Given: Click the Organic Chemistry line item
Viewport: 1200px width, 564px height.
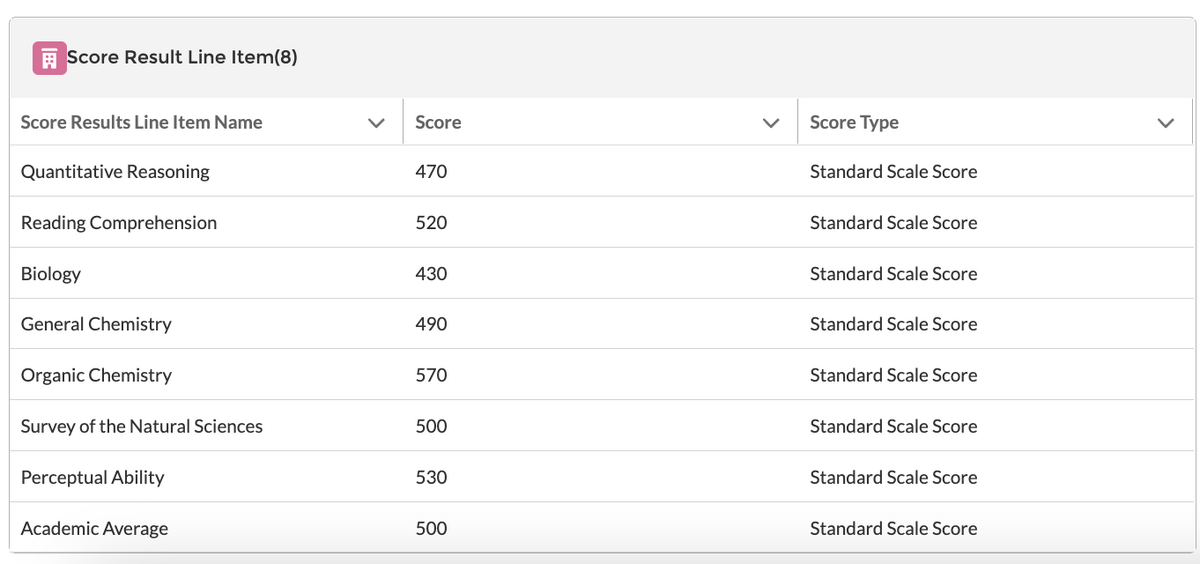Looking at the screenshot, I should pos(96,375).
